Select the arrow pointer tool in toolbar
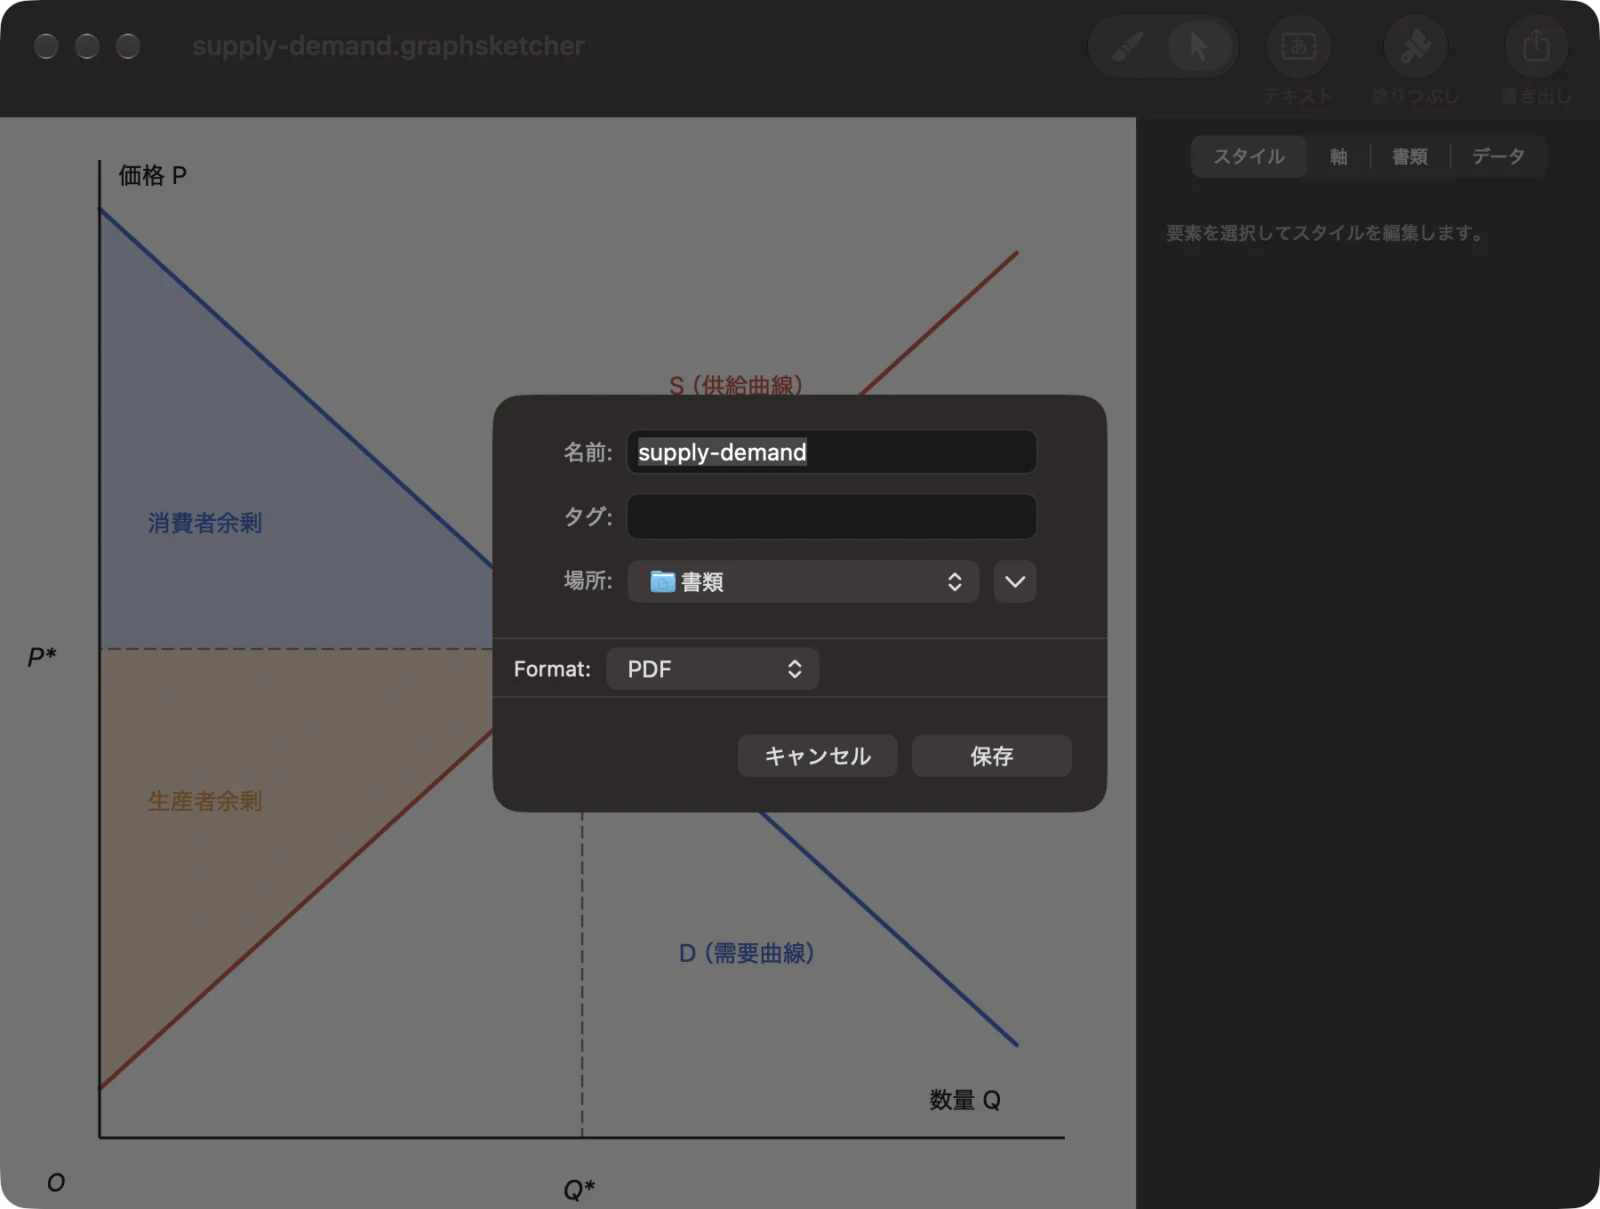Viewport: 1600px width, 1209px height. coord(1198,46)
